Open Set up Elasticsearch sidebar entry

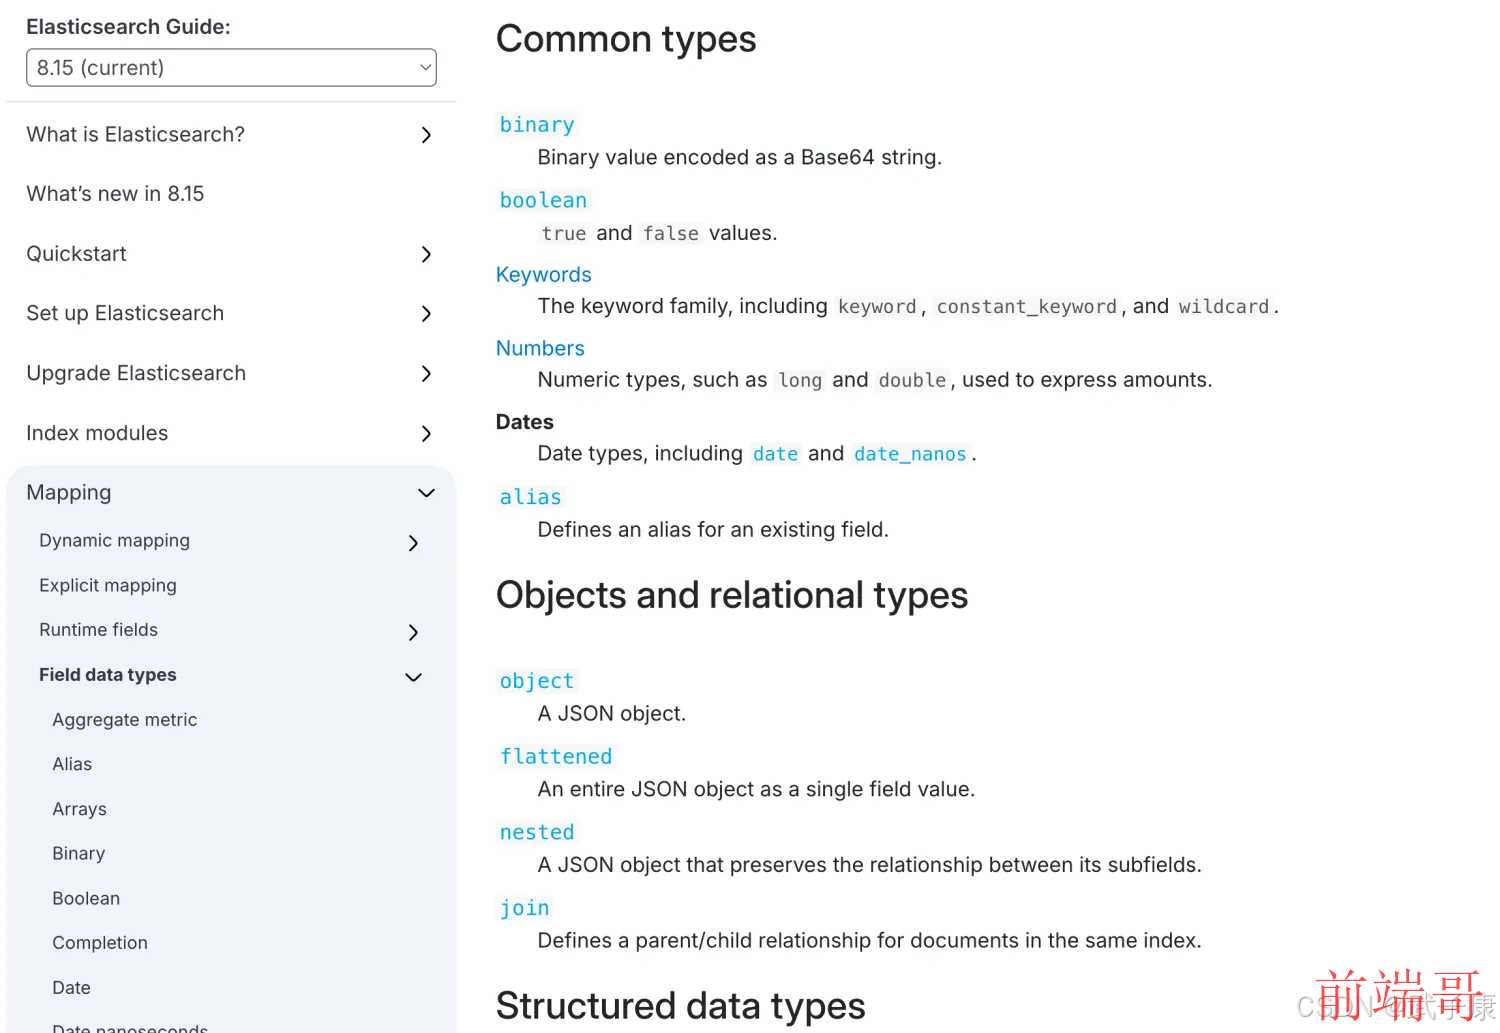coord(125,313)
